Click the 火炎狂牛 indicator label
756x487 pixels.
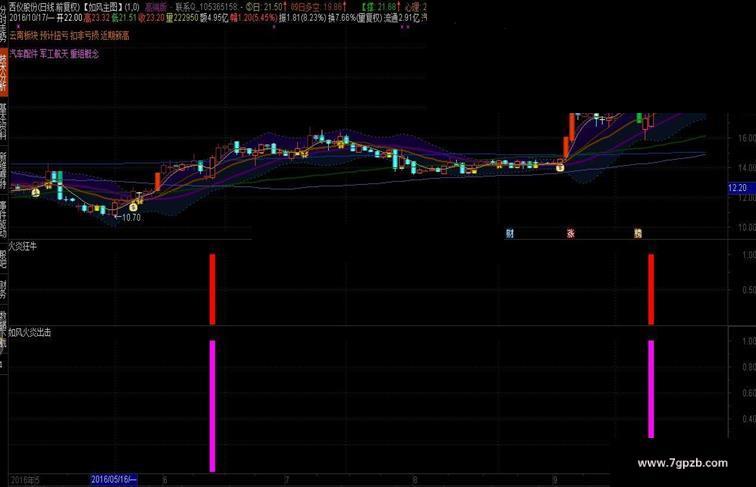(22, 246)
